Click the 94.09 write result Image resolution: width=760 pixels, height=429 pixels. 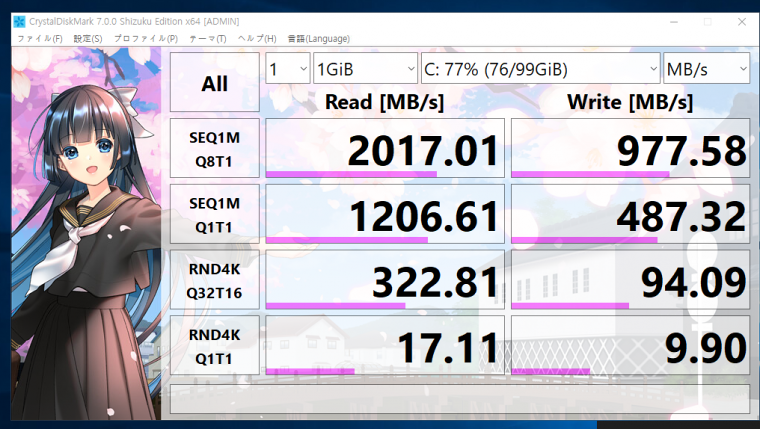(x=631, y=280)
